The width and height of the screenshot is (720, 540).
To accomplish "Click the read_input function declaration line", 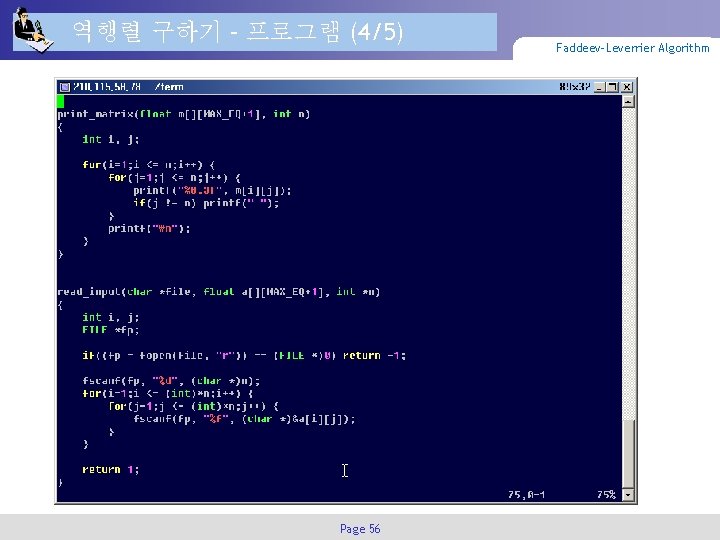I will (x=219, y=292).
